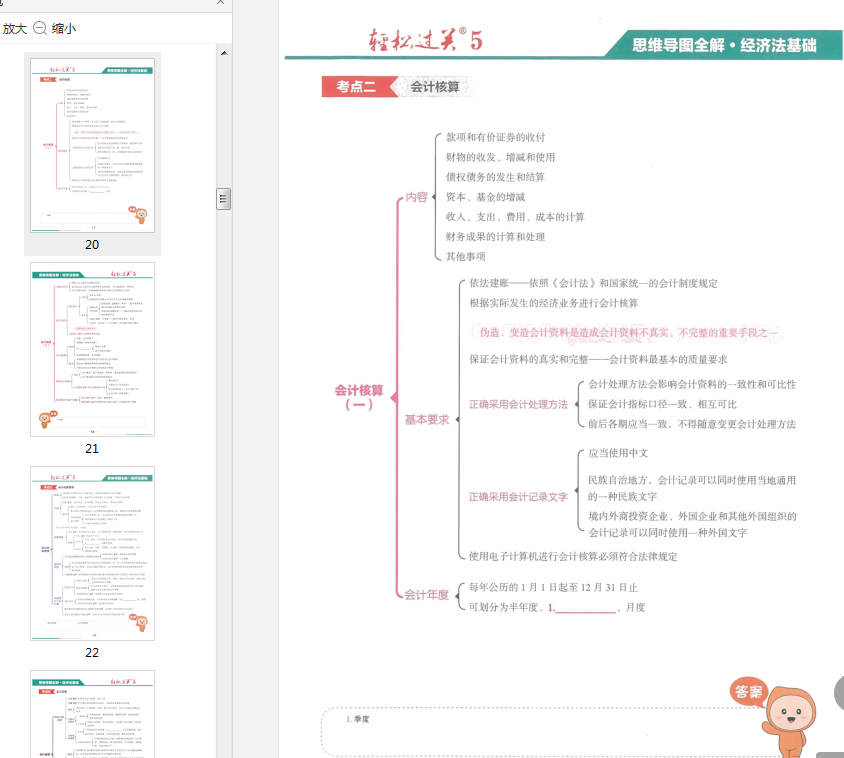Click the line starting 依法建账

pos(593,283)
